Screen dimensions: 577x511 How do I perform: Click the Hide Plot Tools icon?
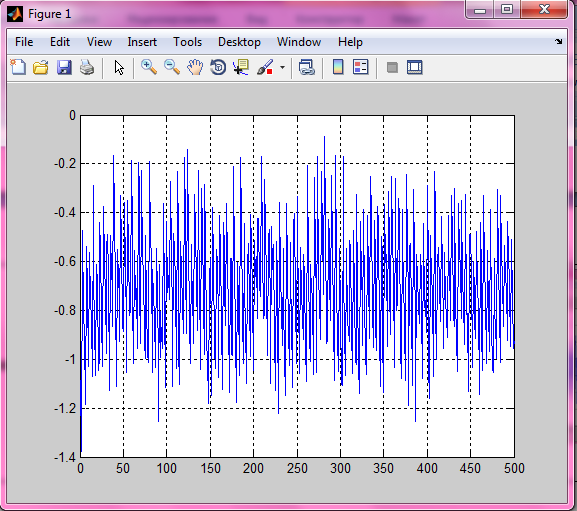pyautogui.click(x=392, y=68)
